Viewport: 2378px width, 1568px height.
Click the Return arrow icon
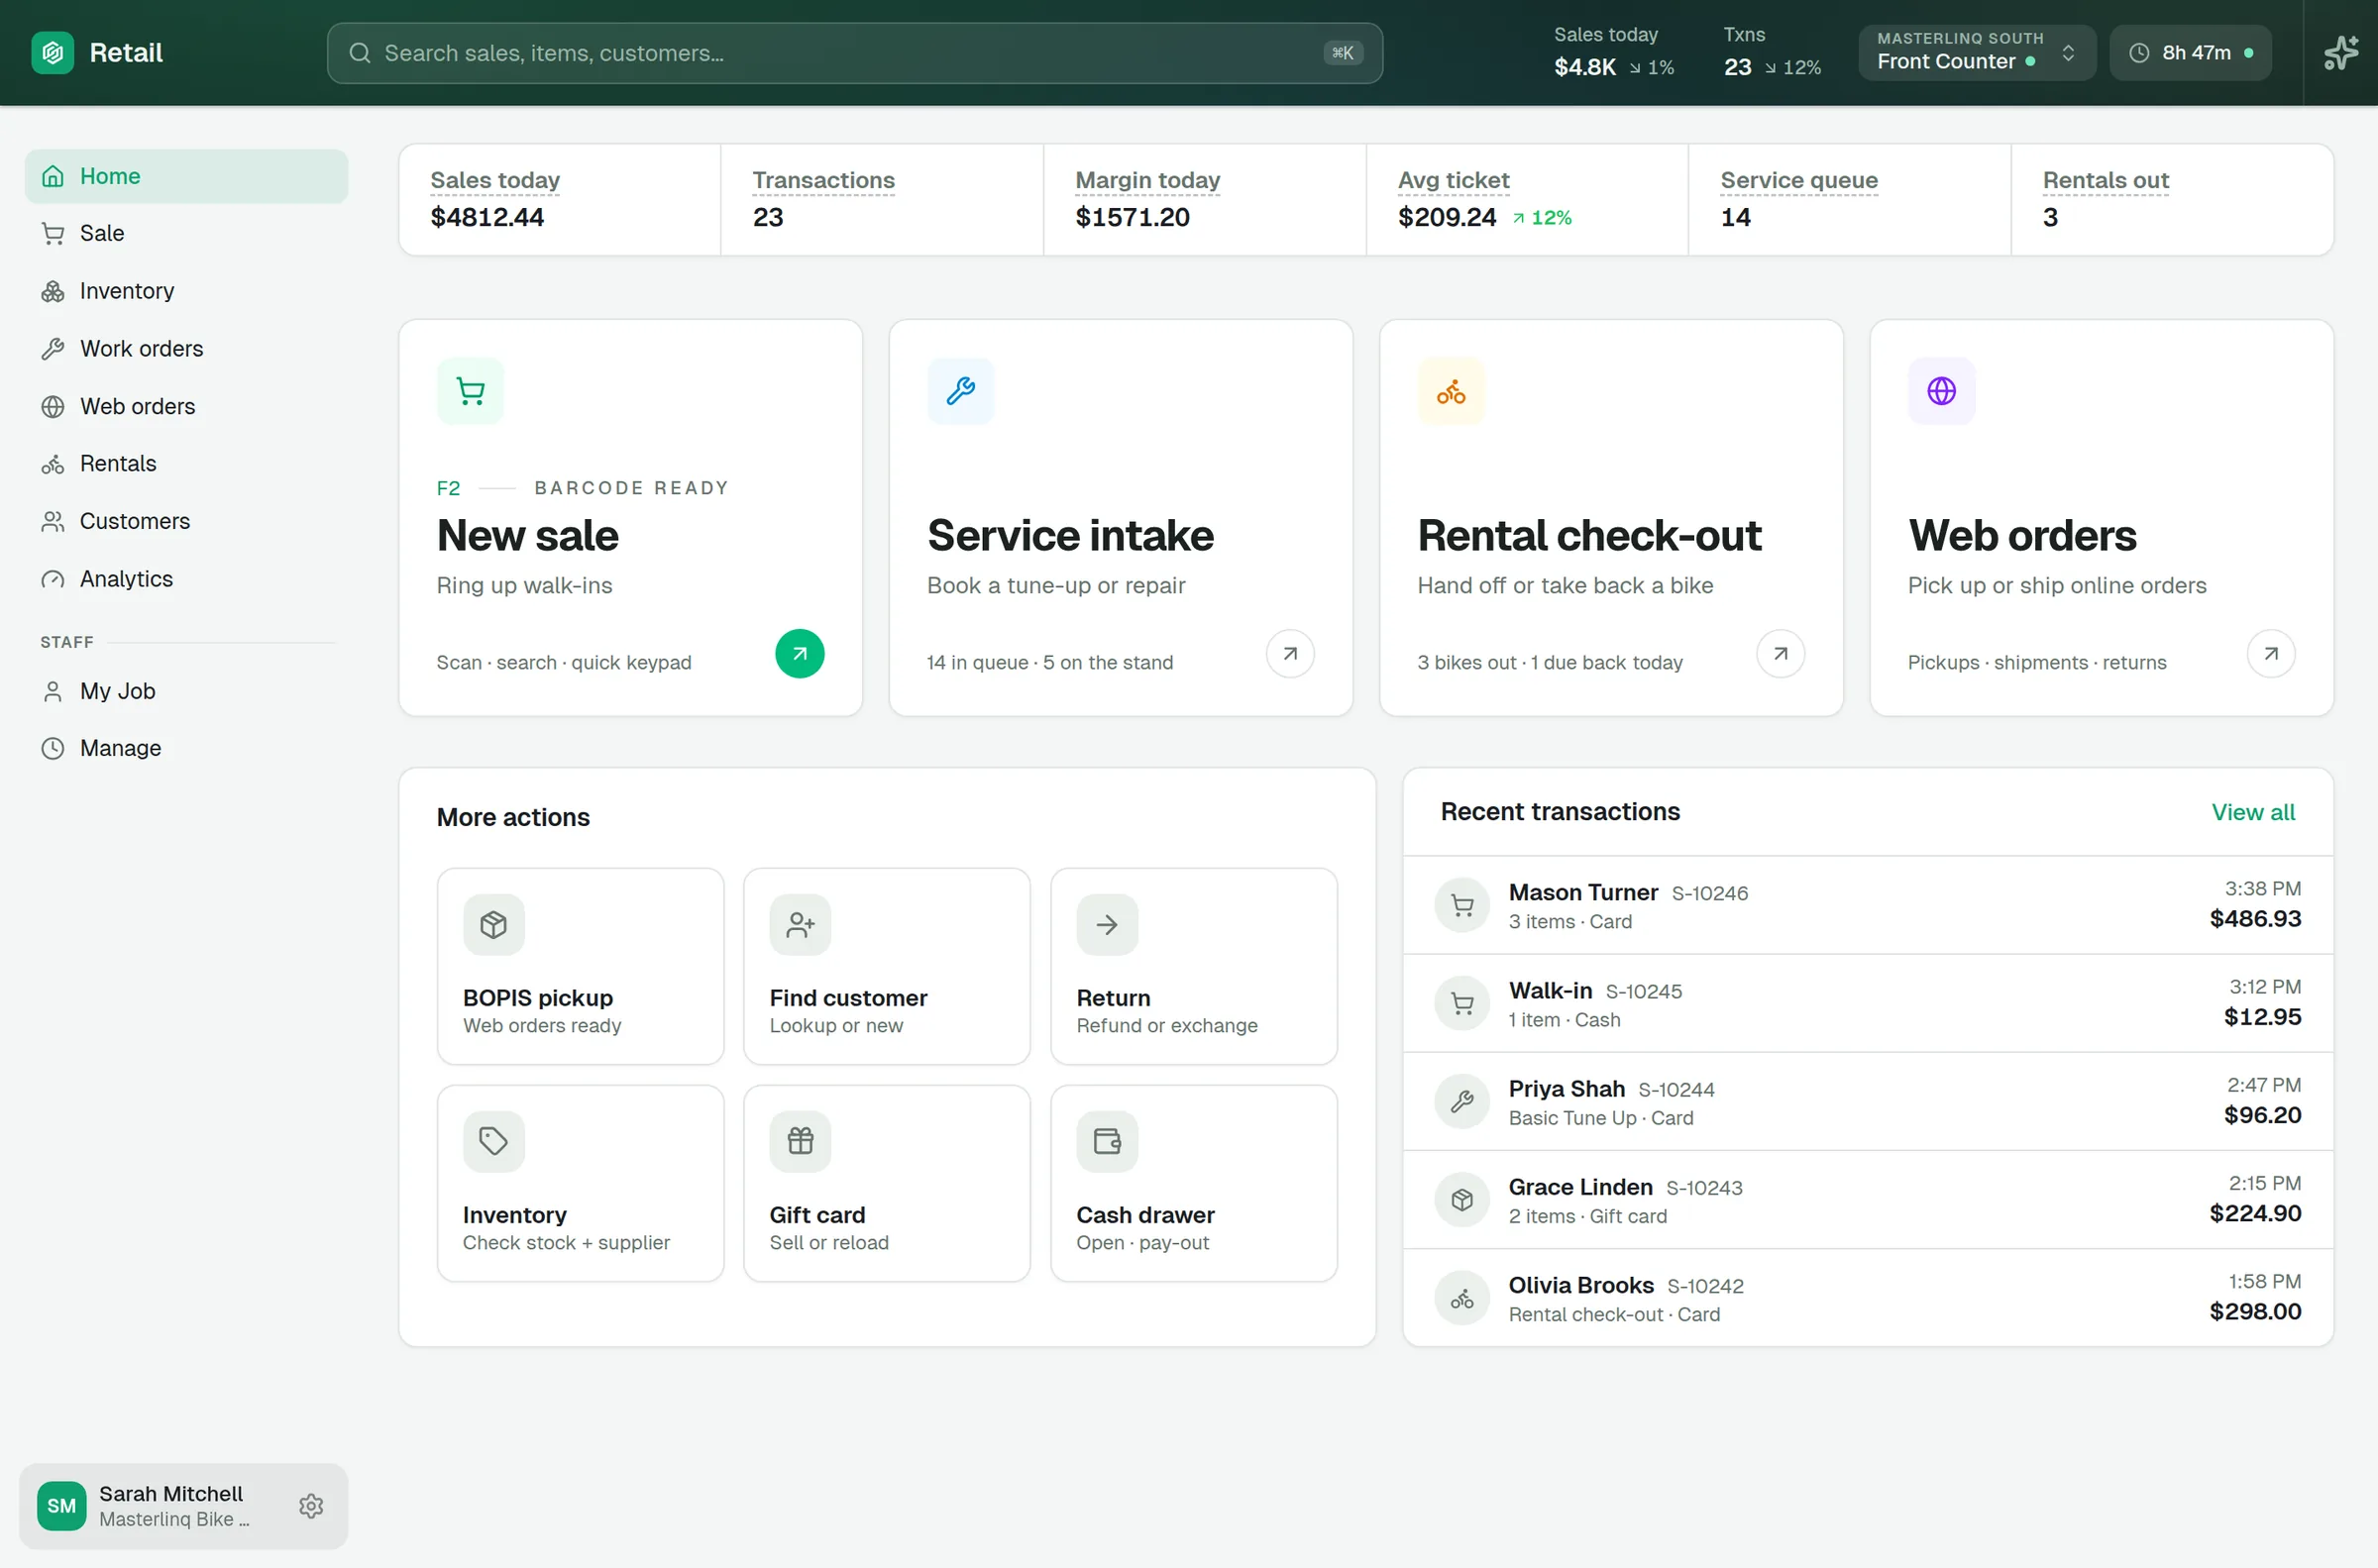1107,925
